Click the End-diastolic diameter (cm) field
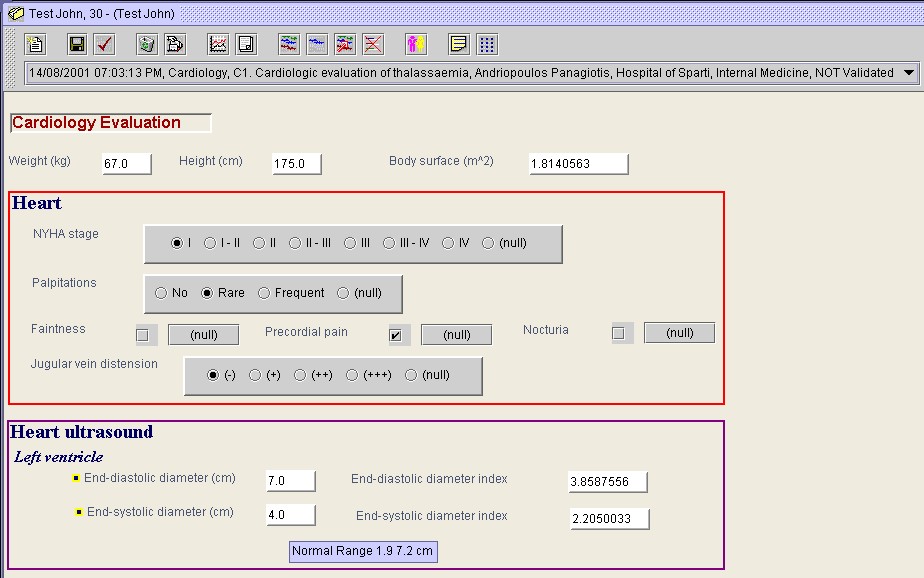The height and width of the screenshot is (578, 924). [x=290, y=481]
